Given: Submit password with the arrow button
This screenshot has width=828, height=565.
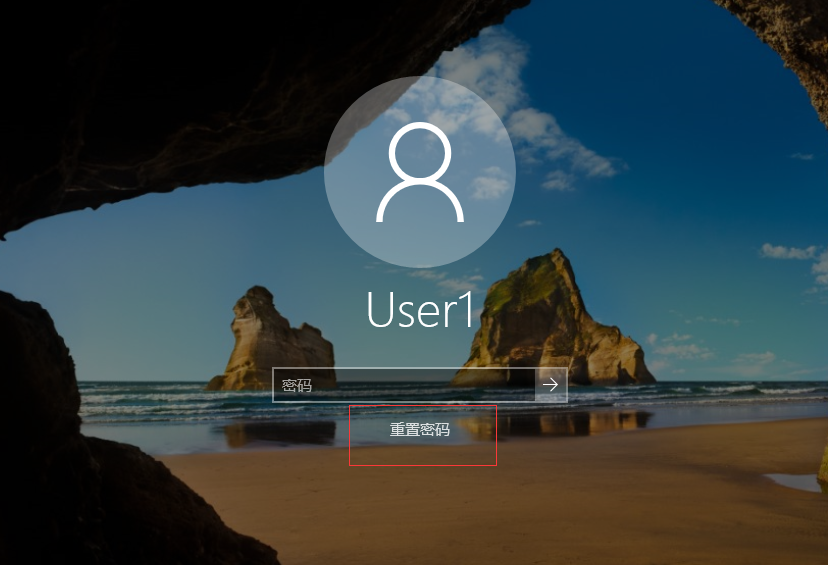Looking at the screenshot, I should pos(551,385).
